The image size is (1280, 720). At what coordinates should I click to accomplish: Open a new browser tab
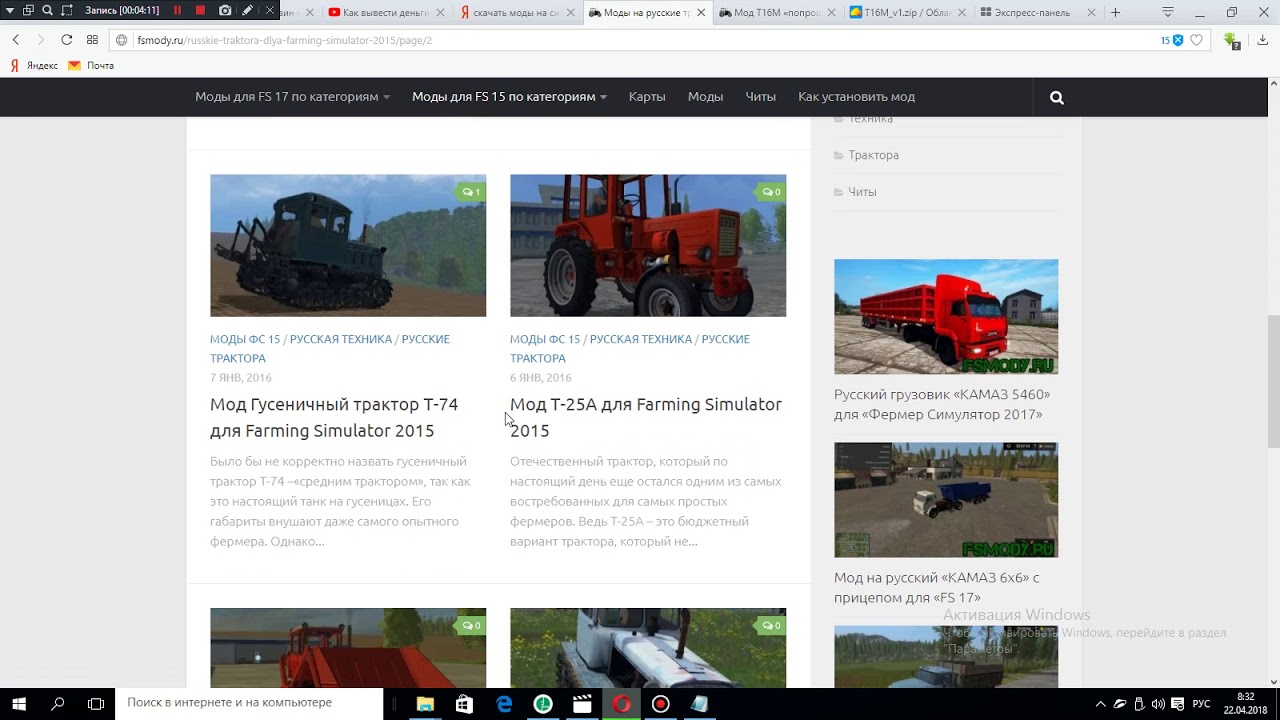coord(1116,13)
